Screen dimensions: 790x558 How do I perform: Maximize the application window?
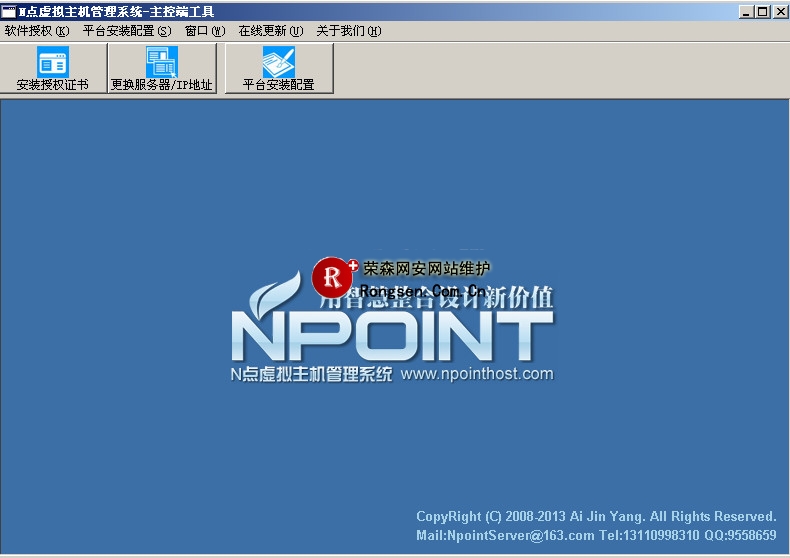763,11
